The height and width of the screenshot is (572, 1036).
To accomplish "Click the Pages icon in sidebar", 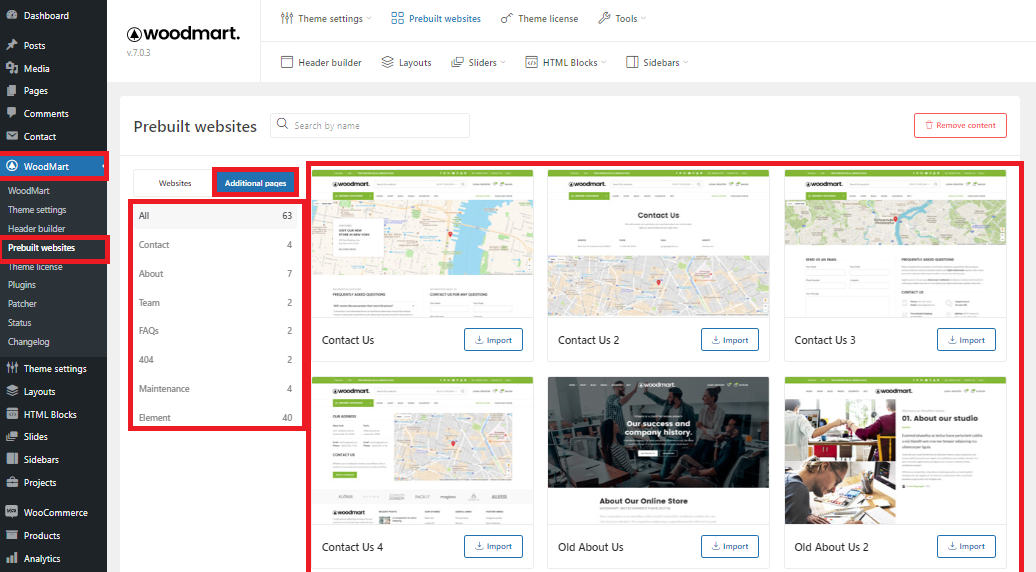I will click(x=12, y=90).
